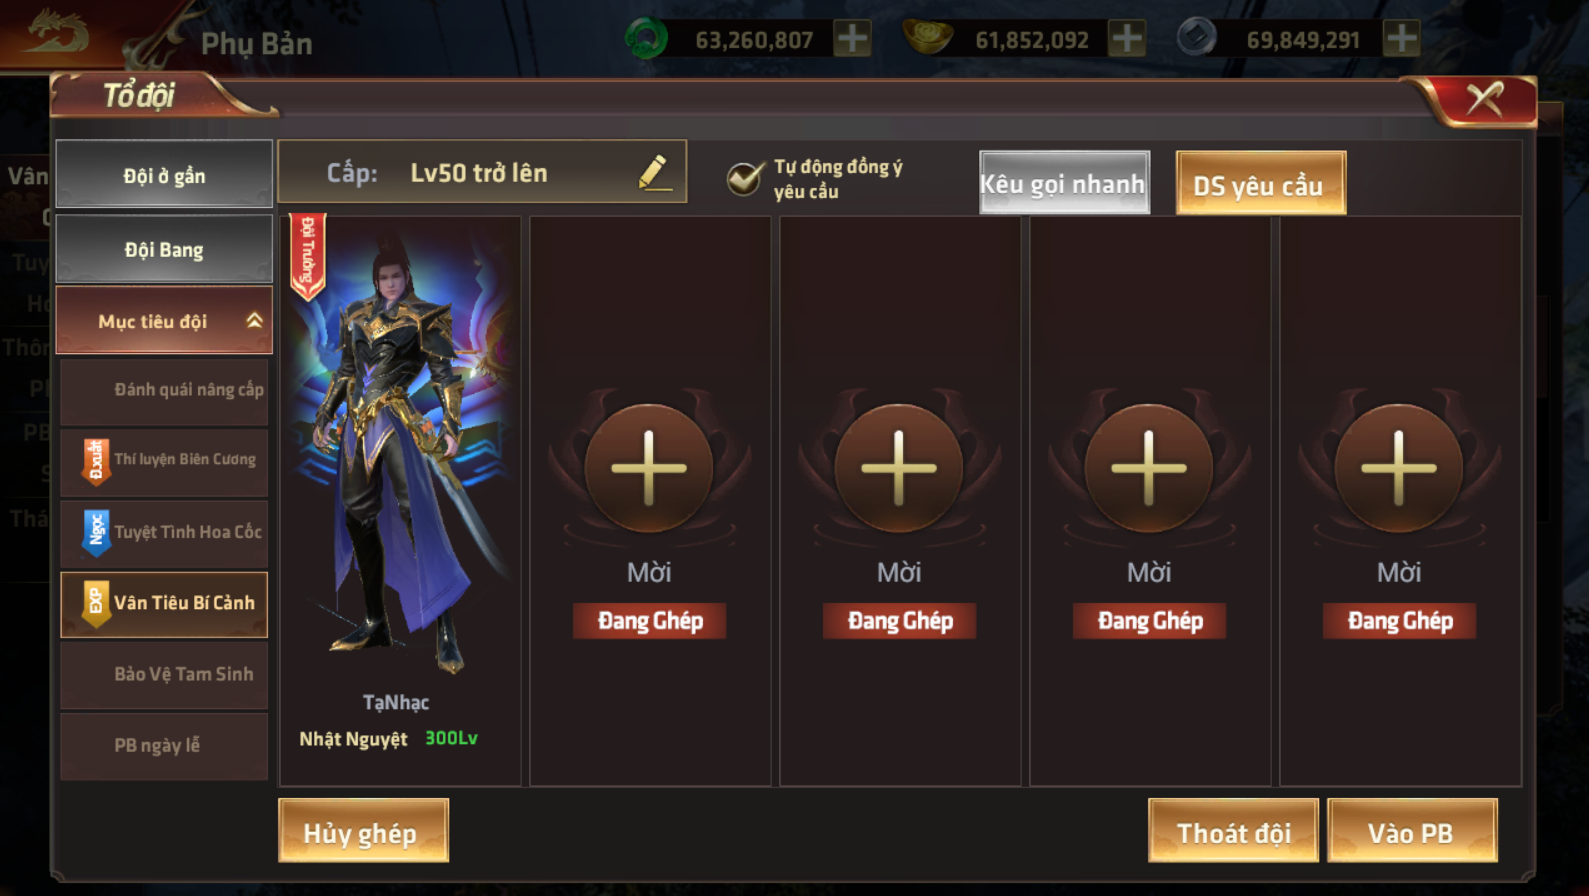Click the Vào PB button
The width and height of the screenshot is (1589, 896).
coord(1412,831)
